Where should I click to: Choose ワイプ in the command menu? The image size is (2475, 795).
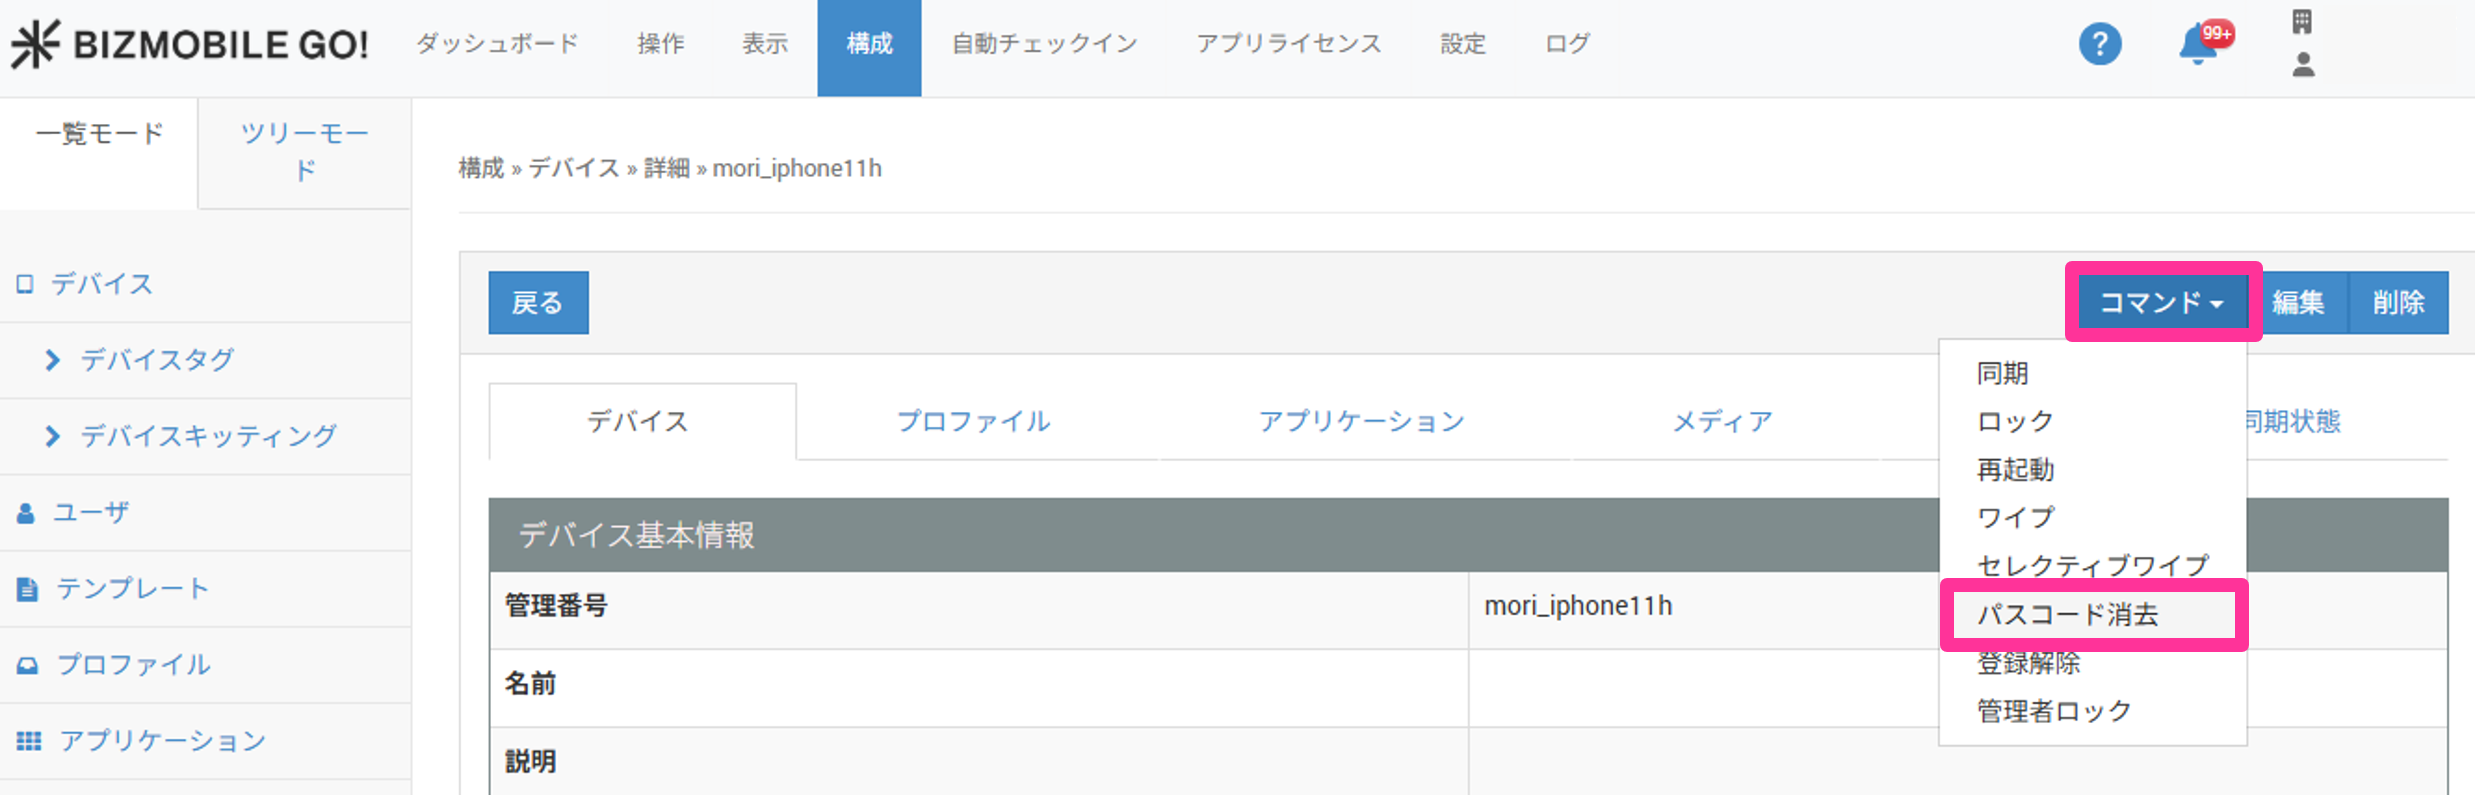point(2015,517)
